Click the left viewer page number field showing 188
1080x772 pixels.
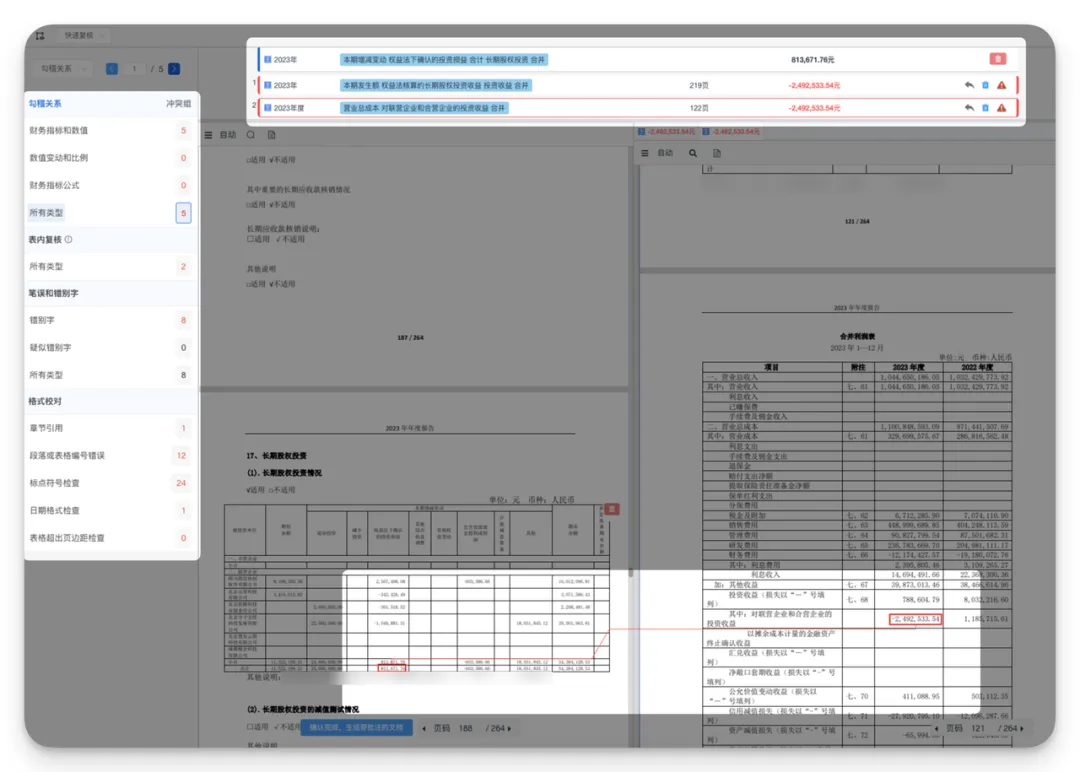pos(466,728)
